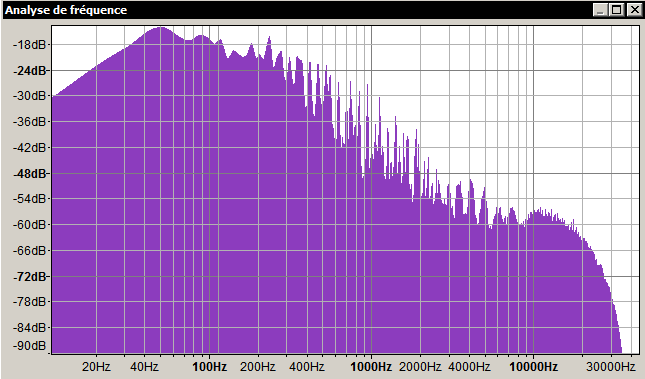
Task: Click the -60dB axis label
Action: 30,225
